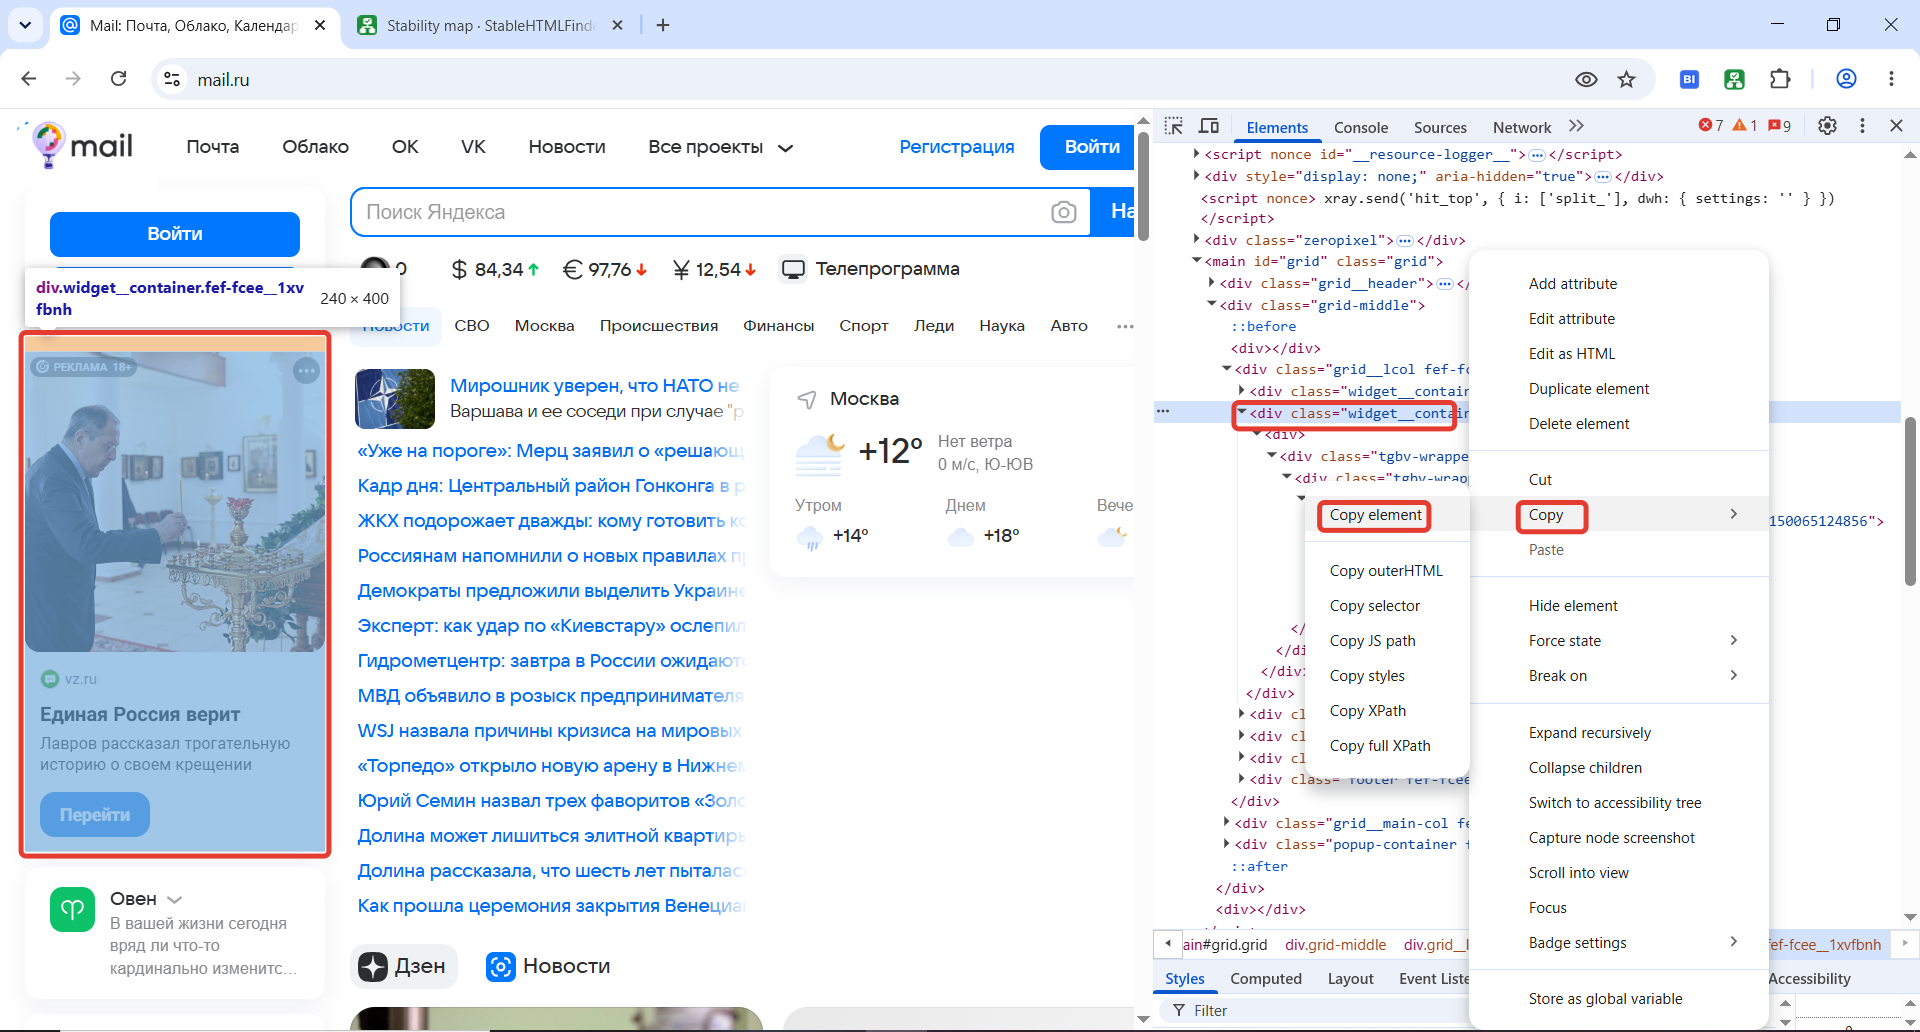Expand the Все проекты dropdown
The height and width of the screenshot is (1032, 1920).
point(720,147)
